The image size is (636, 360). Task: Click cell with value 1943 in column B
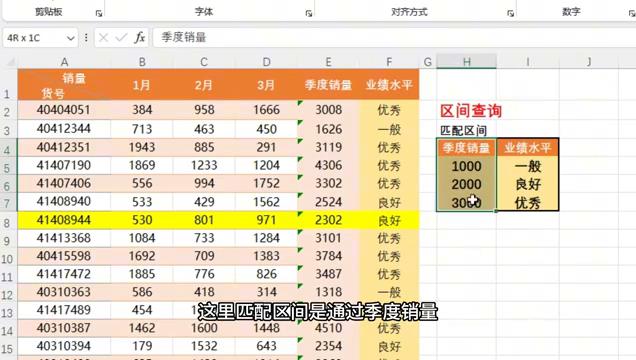click(x=142, y=147)
